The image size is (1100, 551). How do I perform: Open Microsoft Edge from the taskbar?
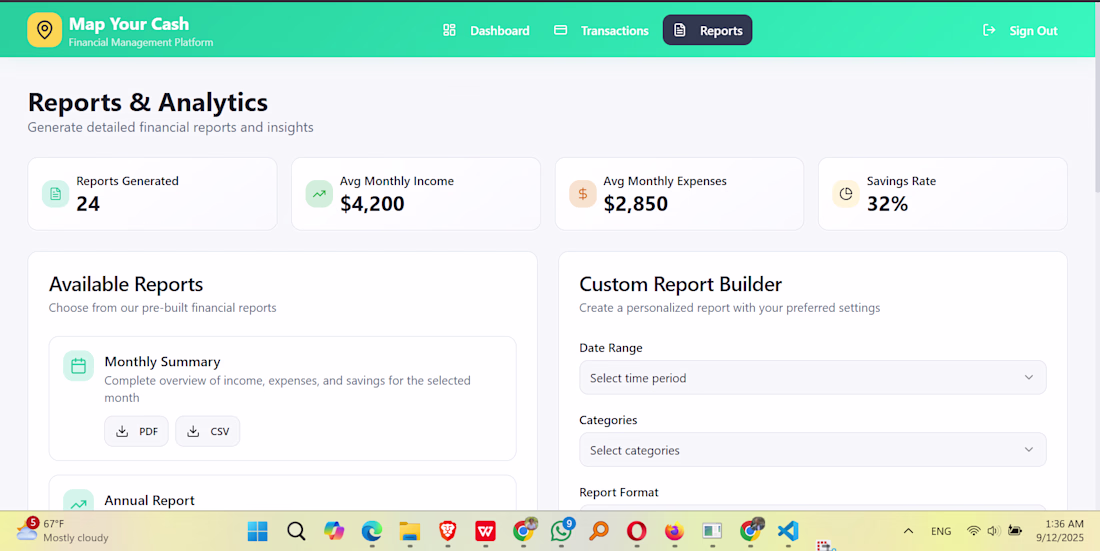(x=372, y=531)
